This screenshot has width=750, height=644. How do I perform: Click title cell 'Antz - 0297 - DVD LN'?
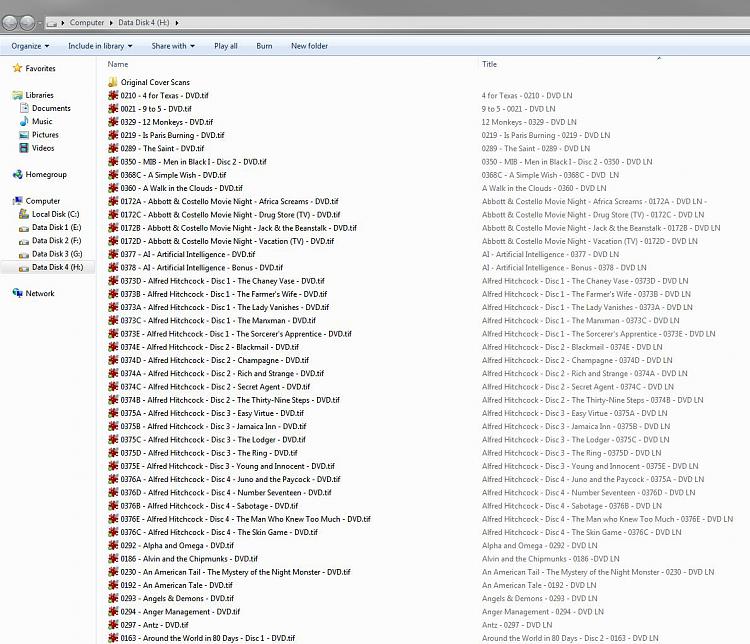(517, 625)
